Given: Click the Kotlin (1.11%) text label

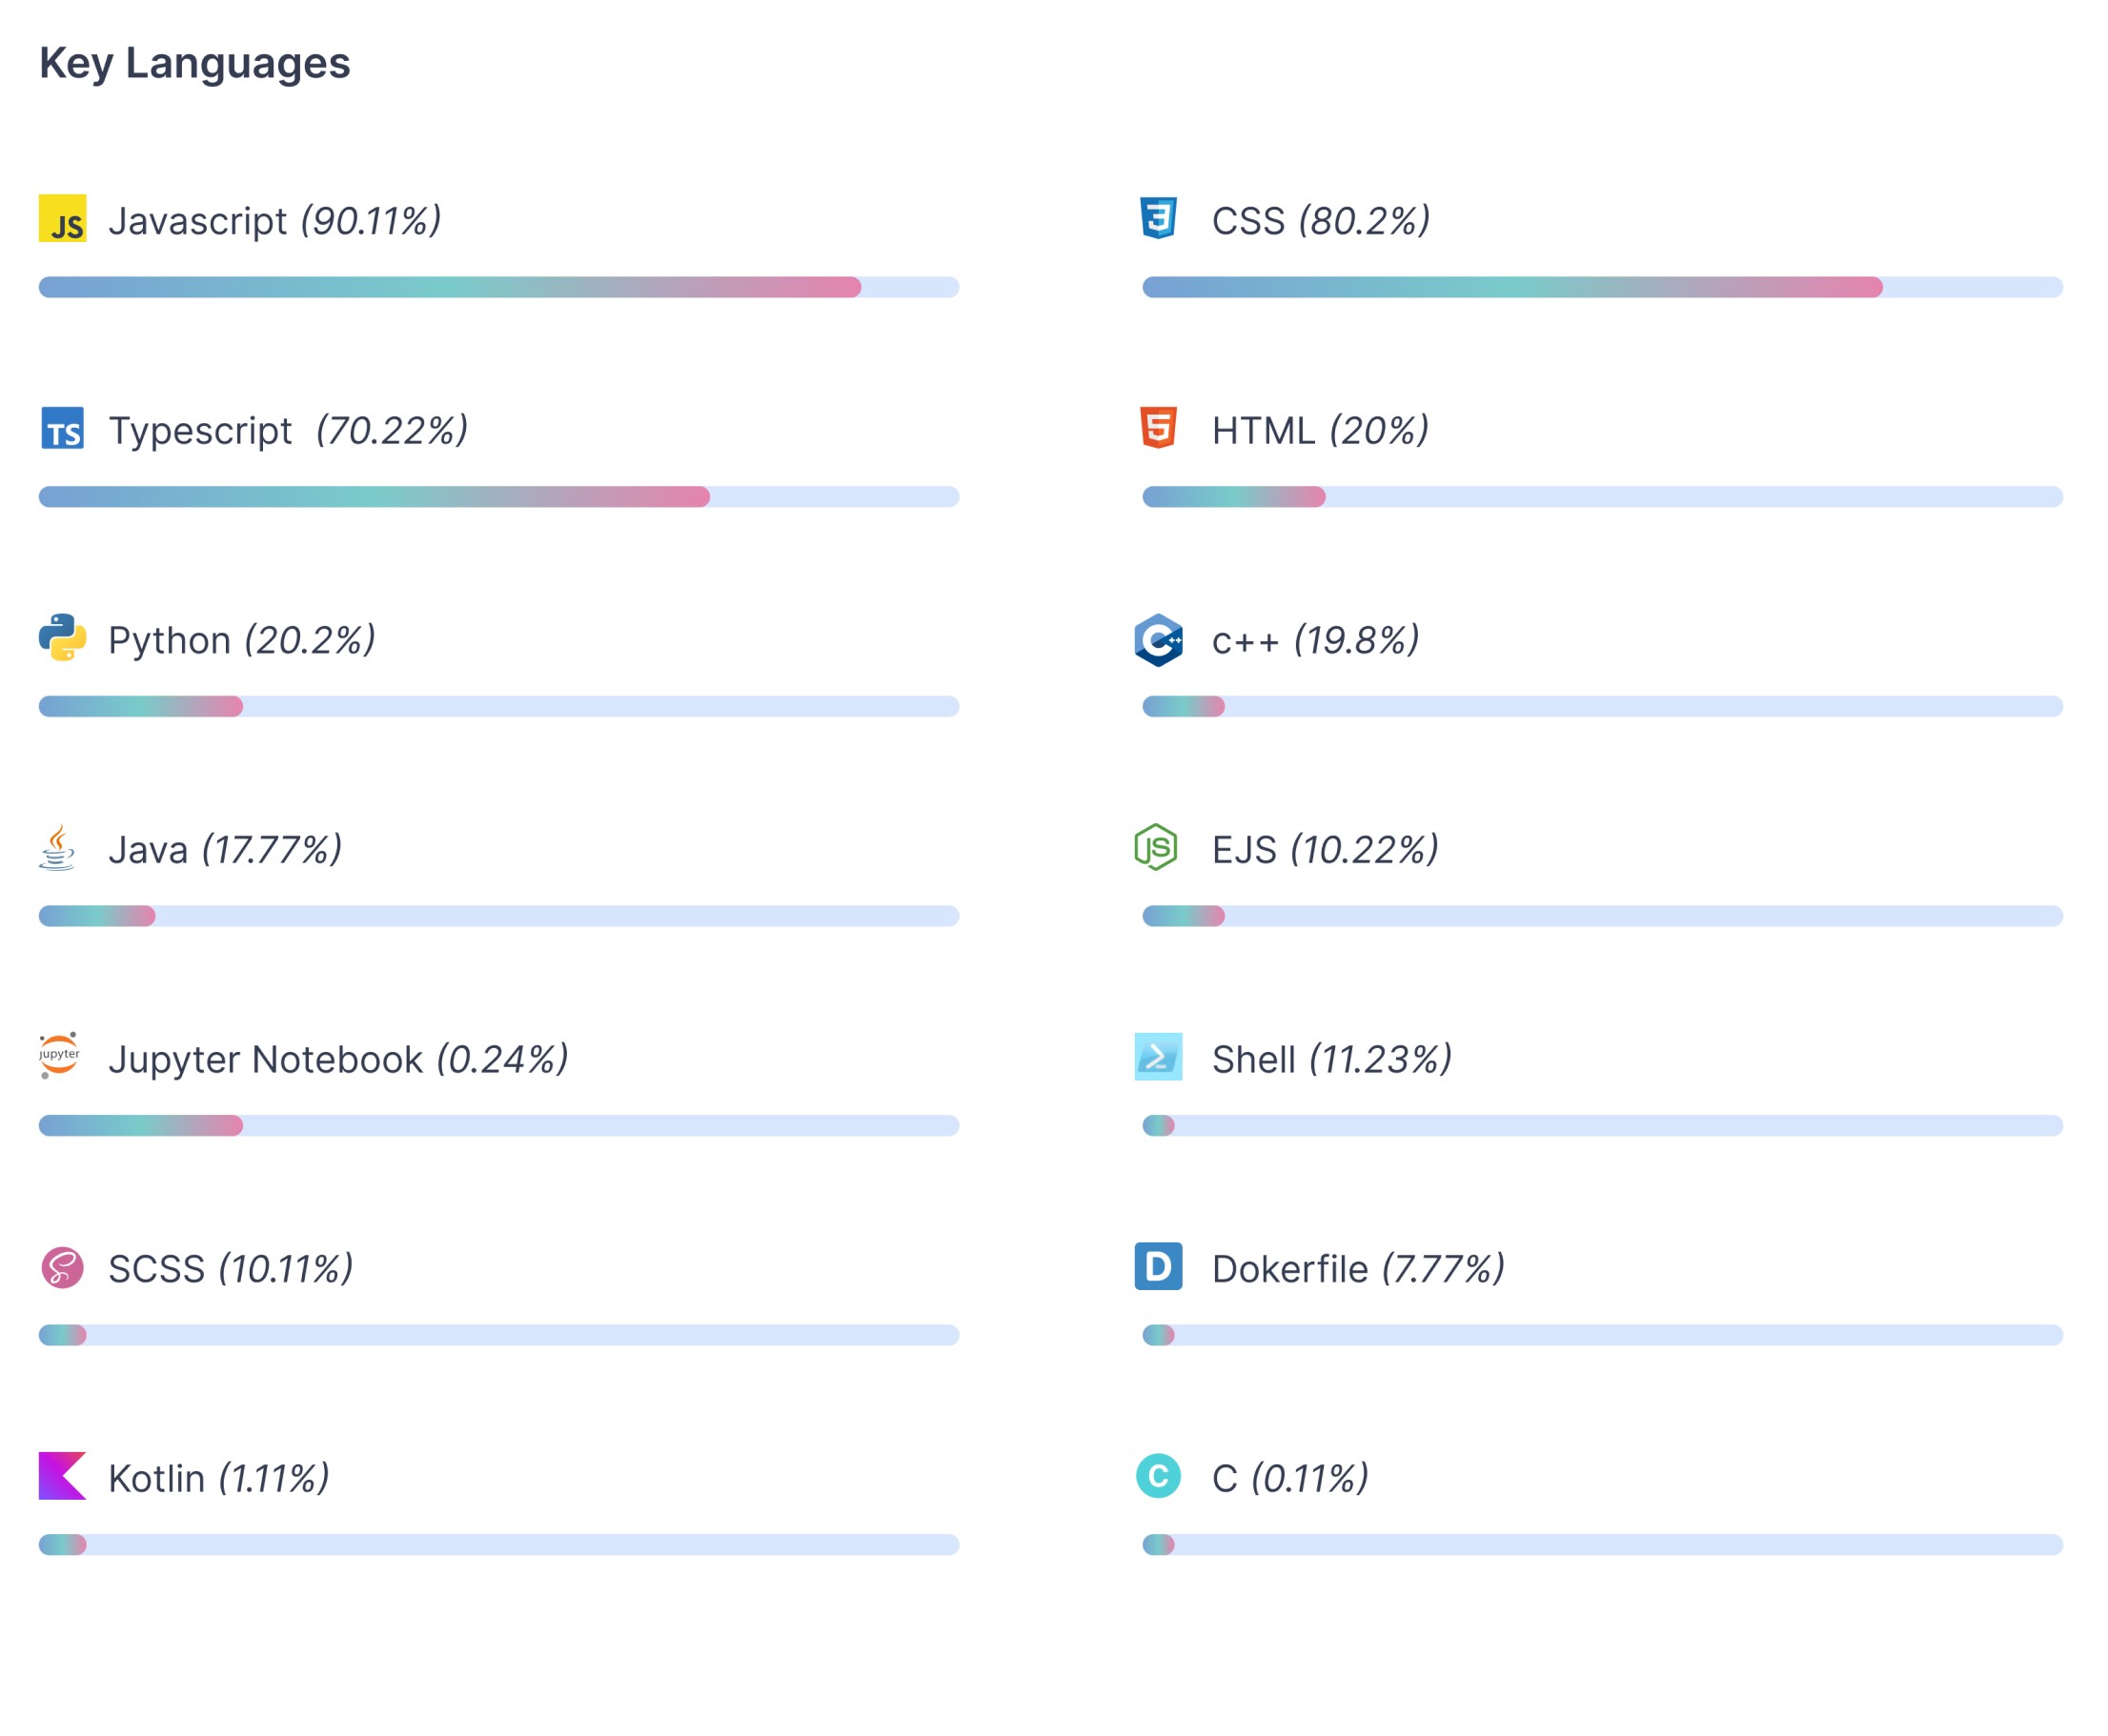Looking at the screenshot, I should [220, 1477].
